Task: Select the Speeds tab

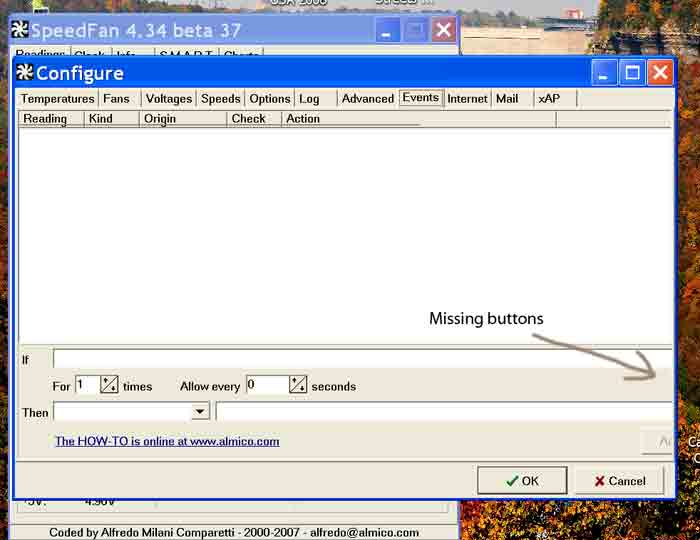Action: point(221,99)
